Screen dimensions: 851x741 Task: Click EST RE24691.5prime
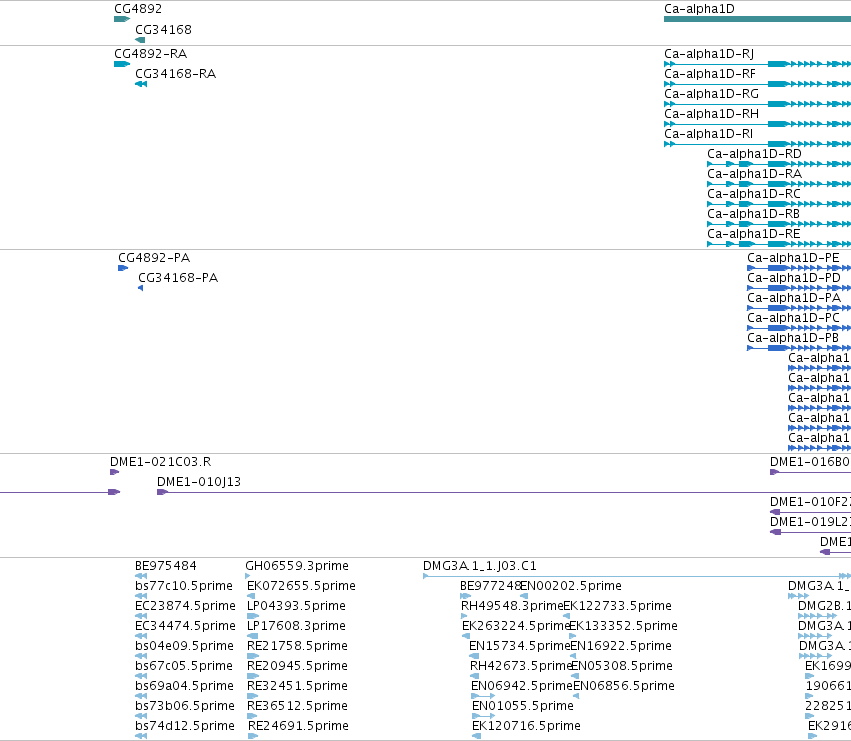298,727
